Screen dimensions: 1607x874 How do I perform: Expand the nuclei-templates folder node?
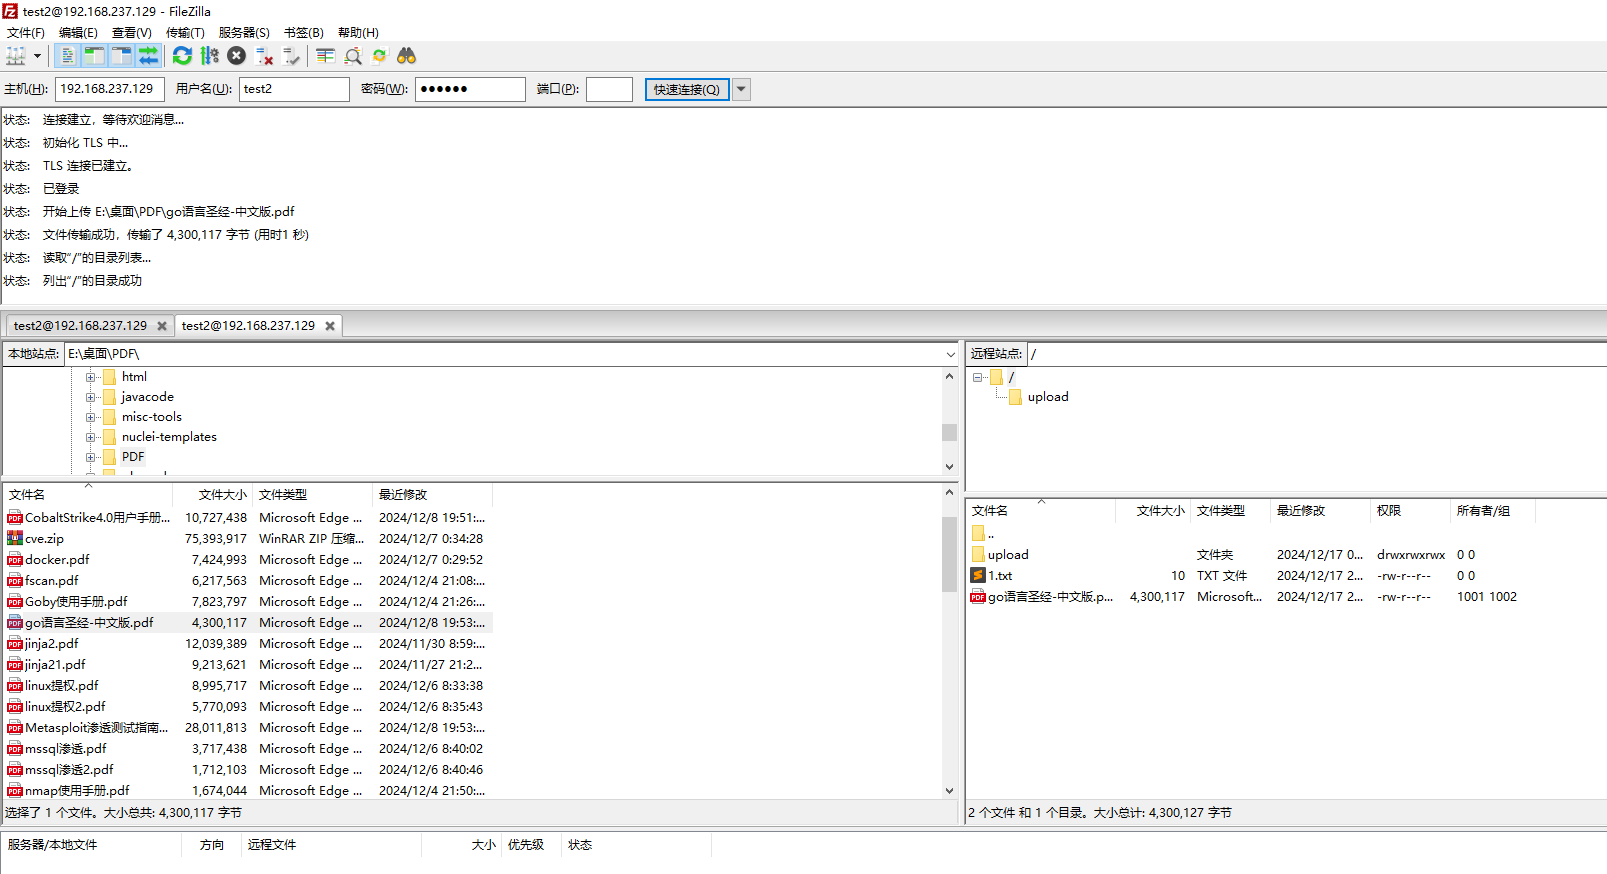point(91,437)
